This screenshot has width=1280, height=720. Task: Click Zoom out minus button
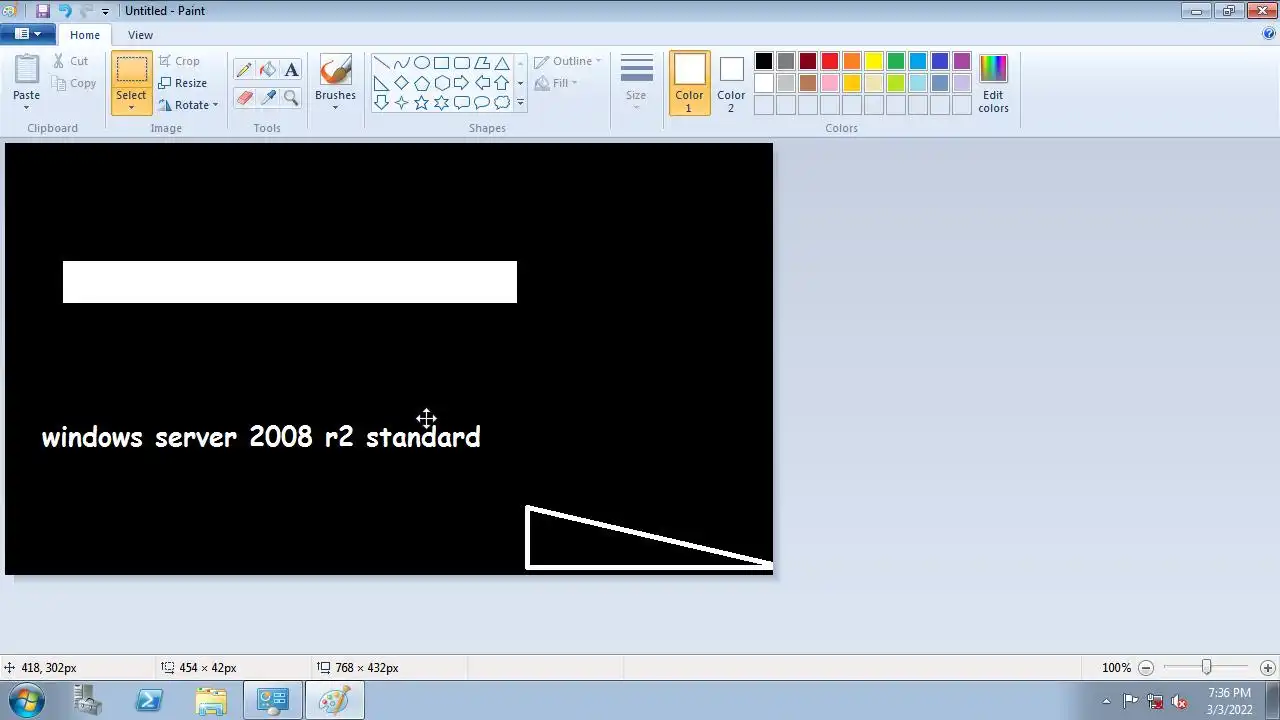click(x=1146, y=668)
